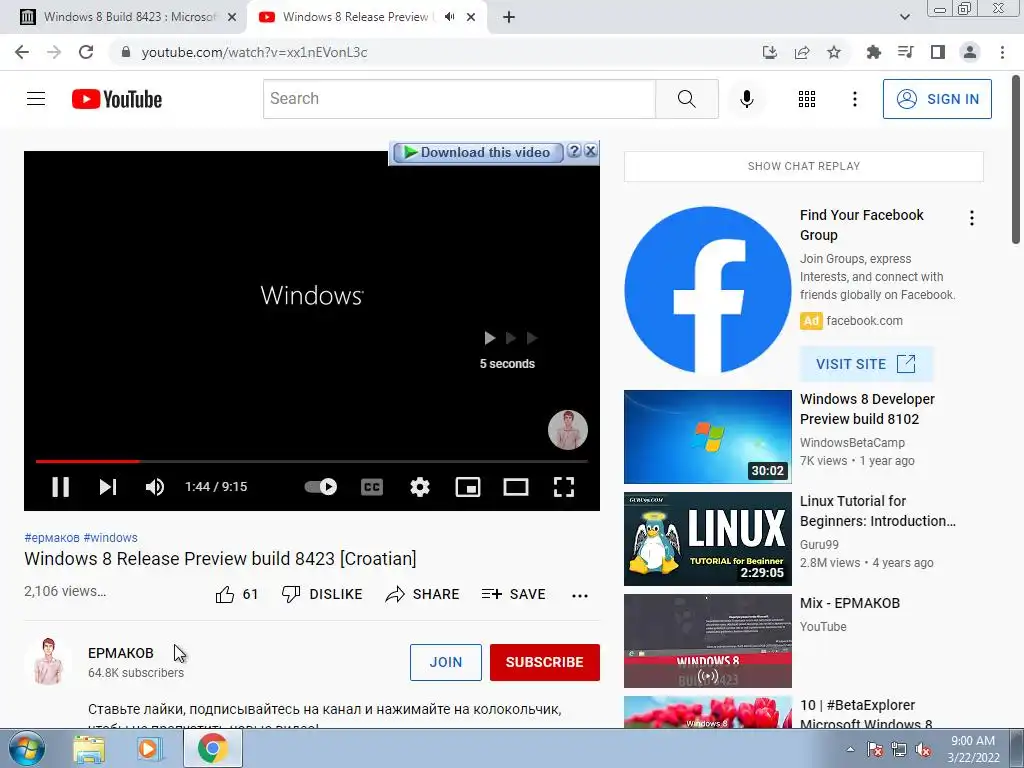This screenshot has width=1024, height=768.
Task: Click the install/download icon in the address bar
Action: [x=770, y=52]
